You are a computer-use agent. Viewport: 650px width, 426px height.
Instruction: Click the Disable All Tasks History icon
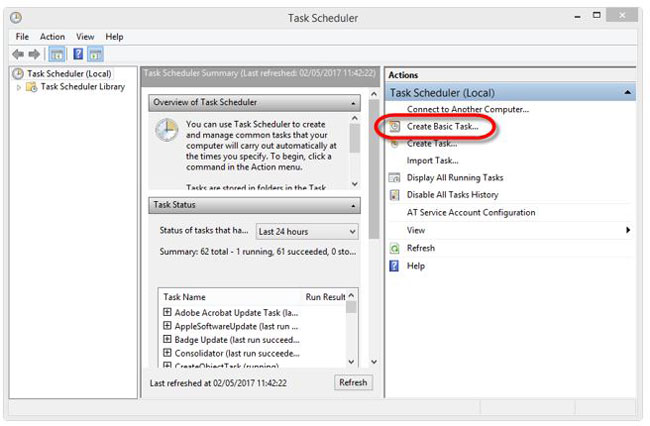(395, 194)
